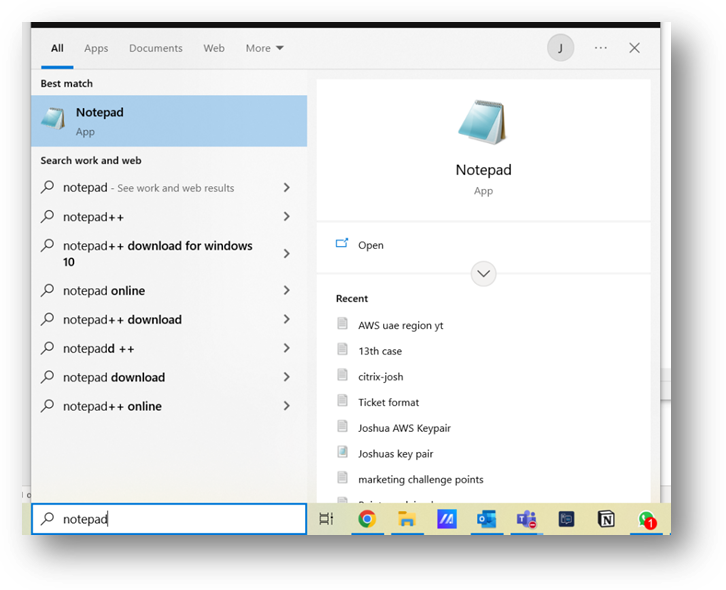Expand arrow next to notepadd ++

[287, 348]
